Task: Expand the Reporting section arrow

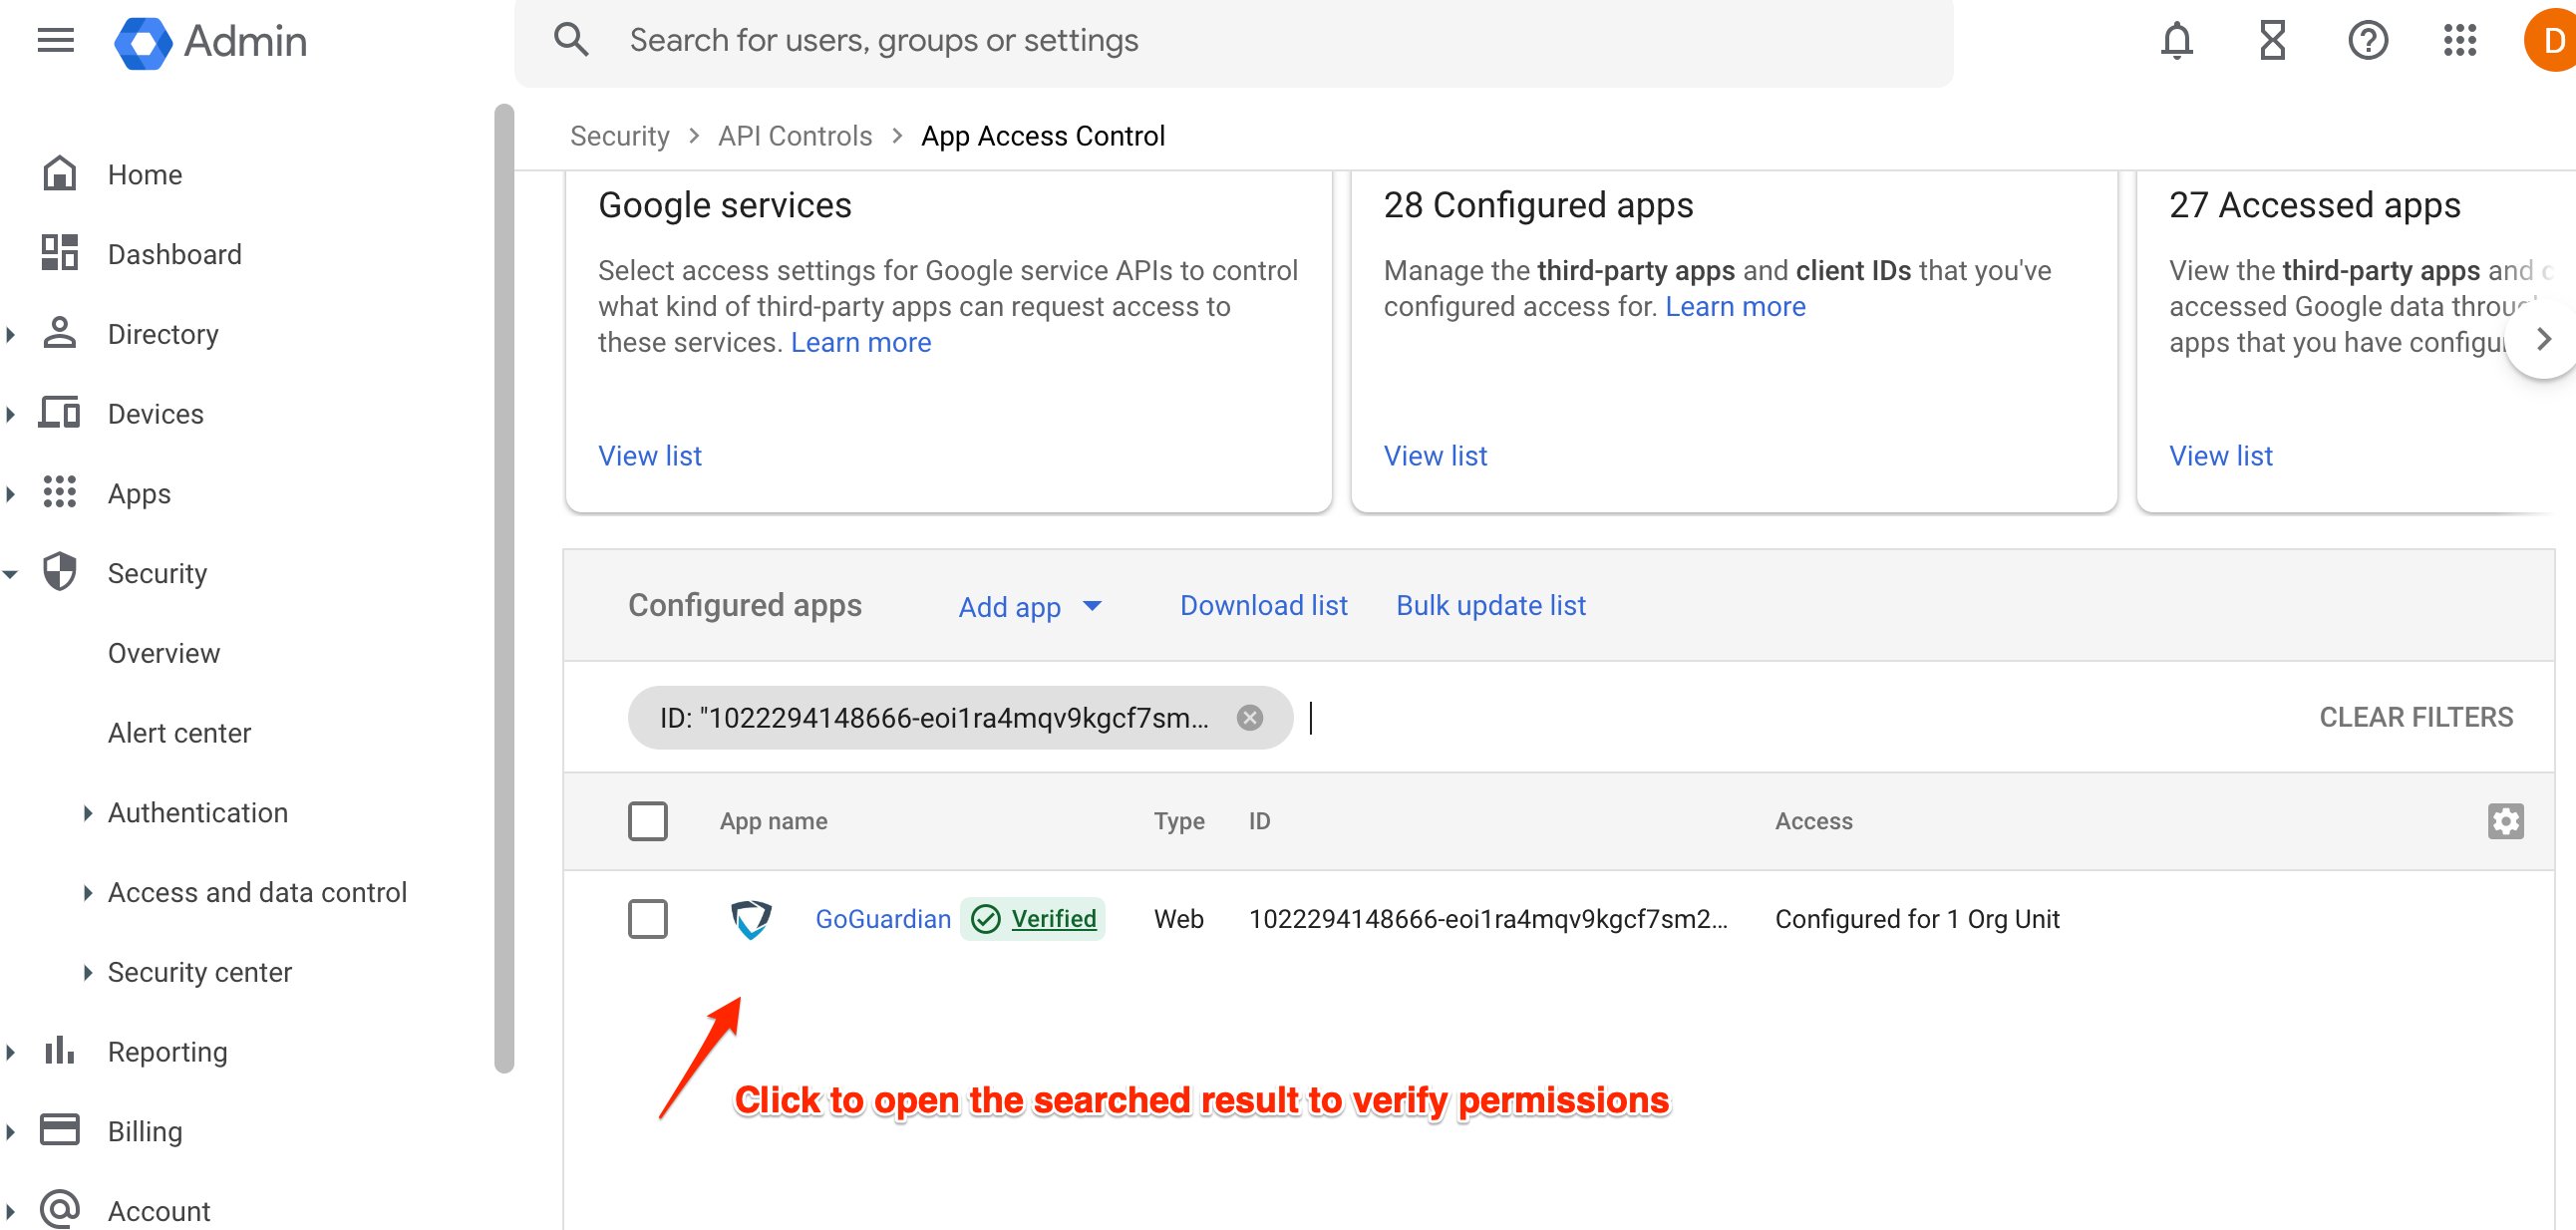Action: pyautogui.click(x=11, y=1052)
